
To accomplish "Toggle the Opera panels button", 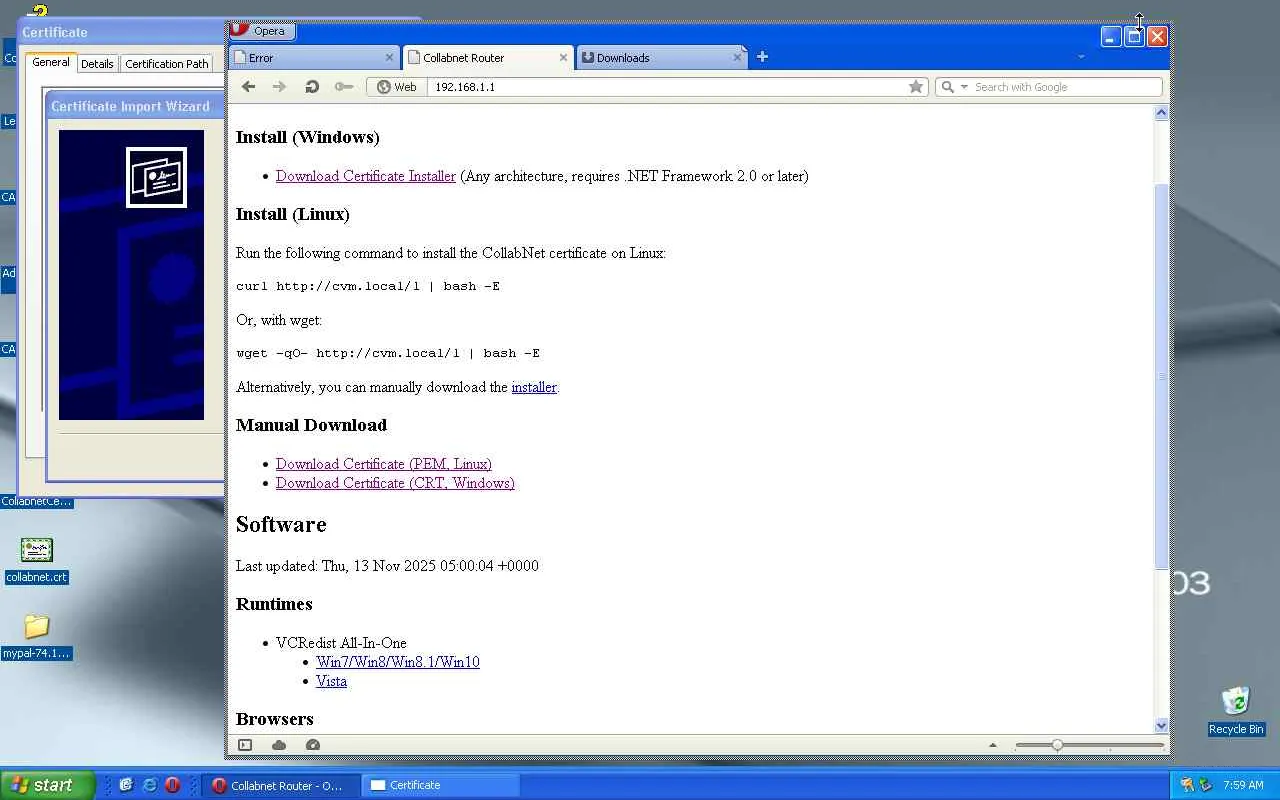I will coord(245,745).
